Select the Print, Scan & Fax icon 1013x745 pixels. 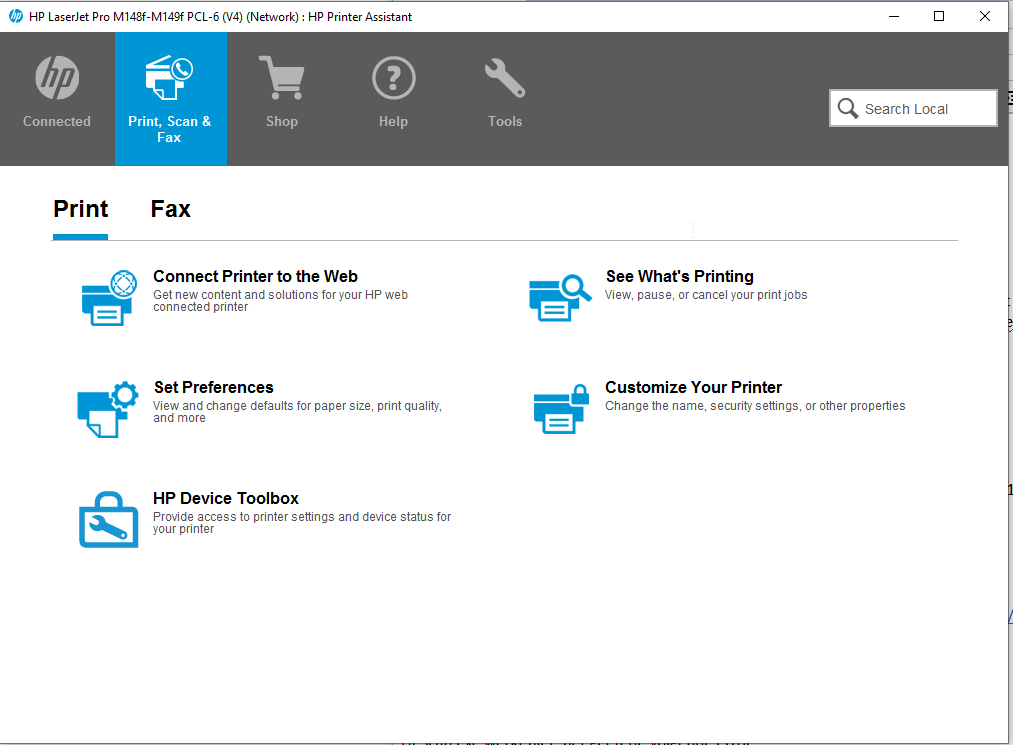pos(170,77)
